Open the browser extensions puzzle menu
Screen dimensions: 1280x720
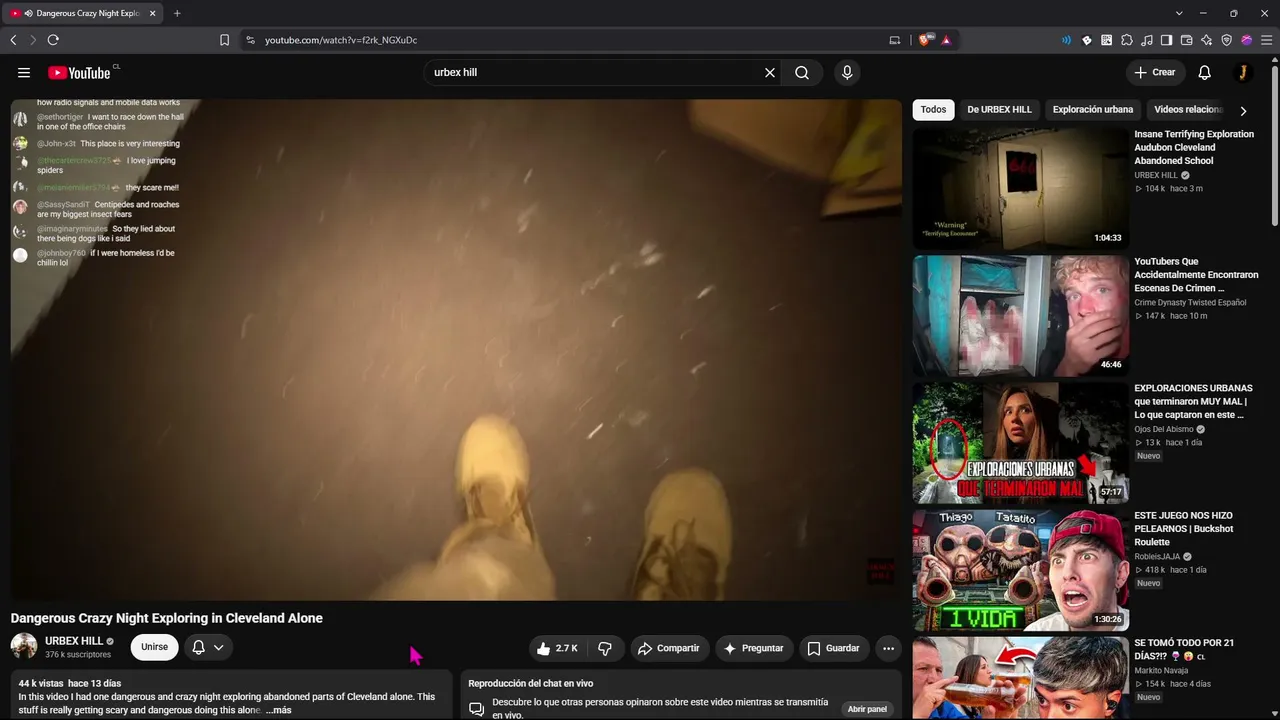point(1127,40)
